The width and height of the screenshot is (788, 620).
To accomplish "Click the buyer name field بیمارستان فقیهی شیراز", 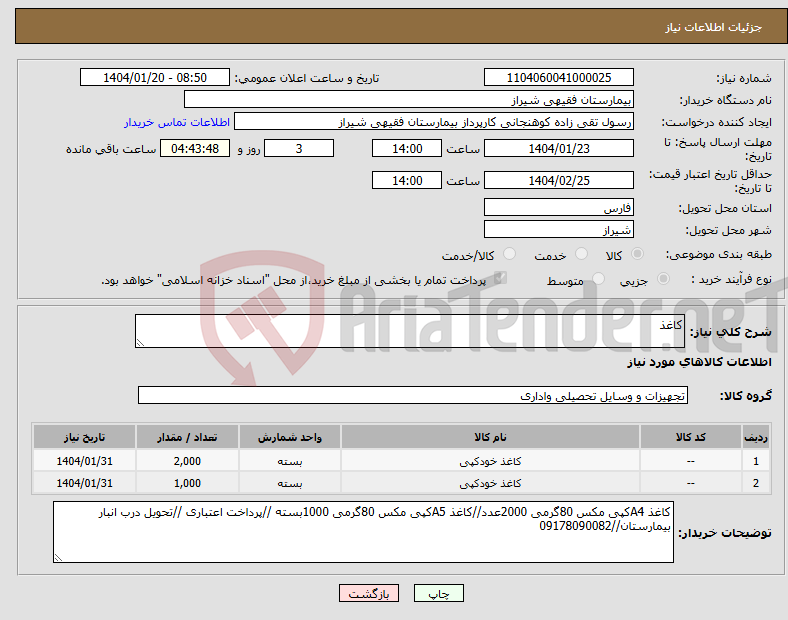I will coord(409,99).
